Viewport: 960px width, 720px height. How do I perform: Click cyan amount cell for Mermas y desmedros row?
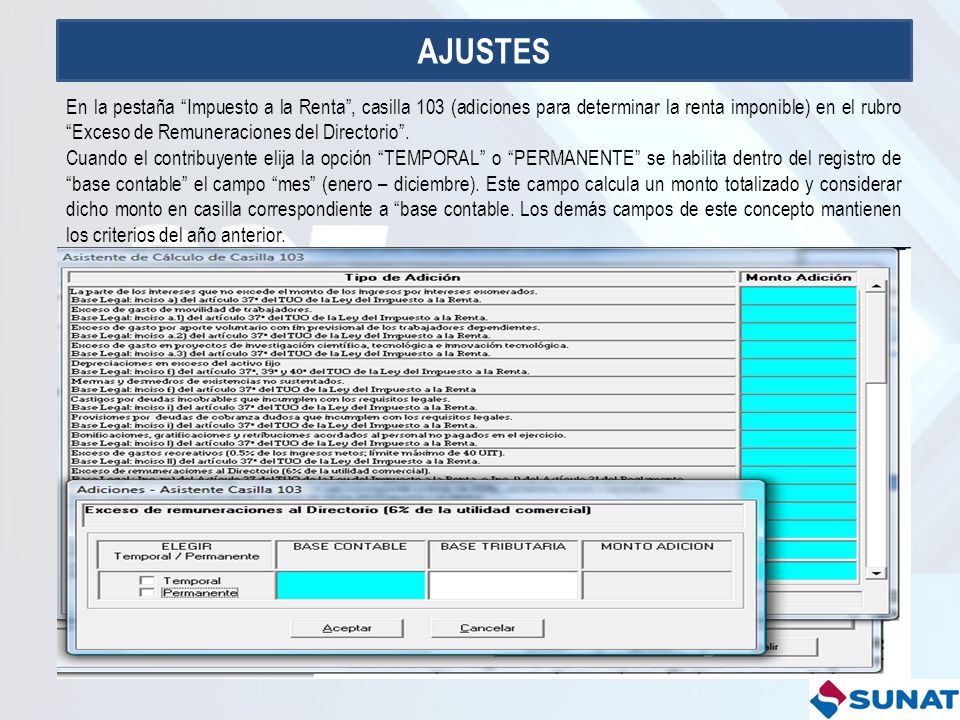click(x=798, y=385)
